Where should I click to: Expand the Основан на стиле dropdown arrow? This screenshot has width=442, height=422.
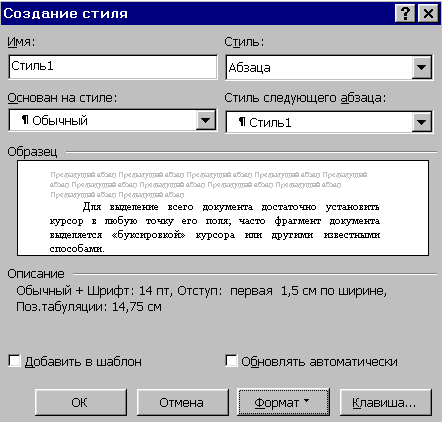click(x=206, y=120)
